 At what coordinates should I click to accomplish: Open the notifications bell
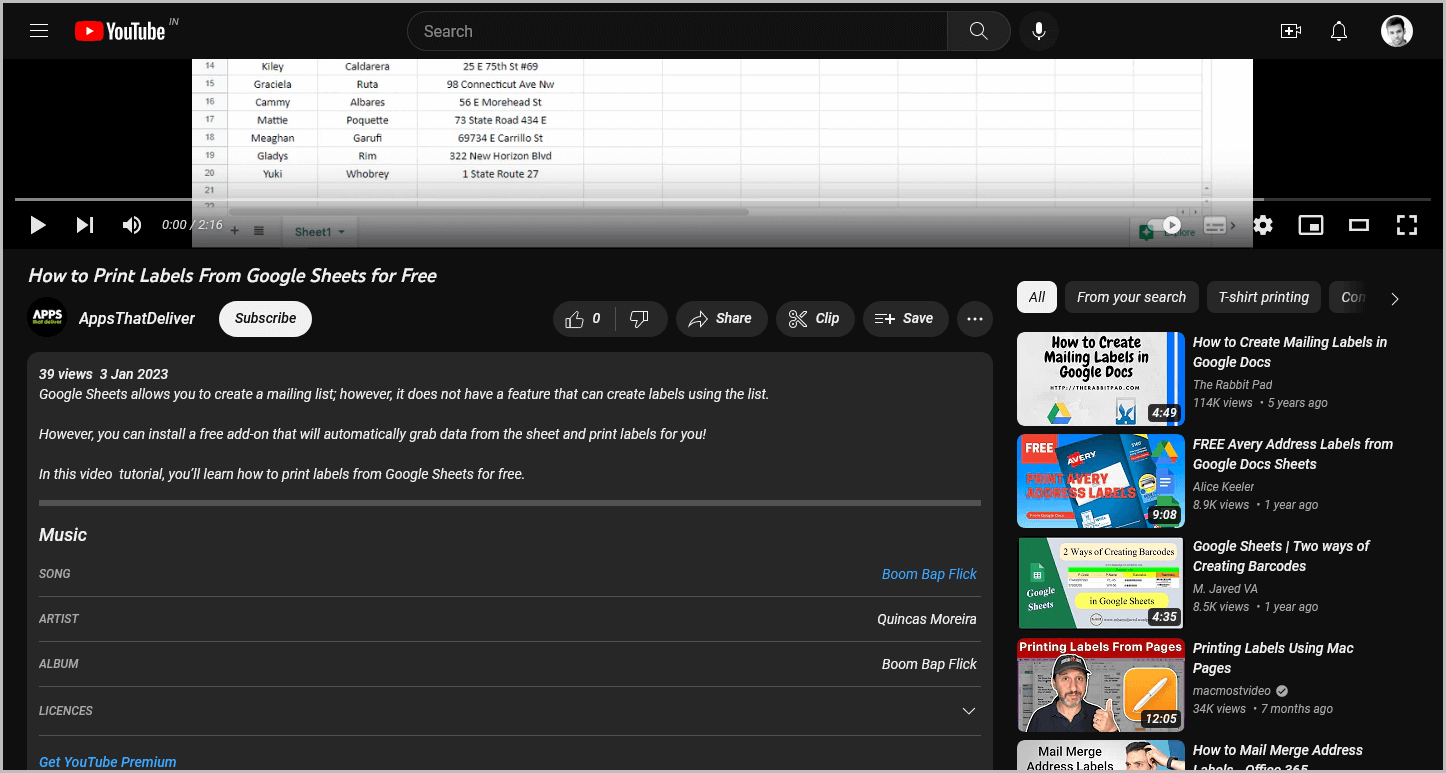coord(1339,31)
